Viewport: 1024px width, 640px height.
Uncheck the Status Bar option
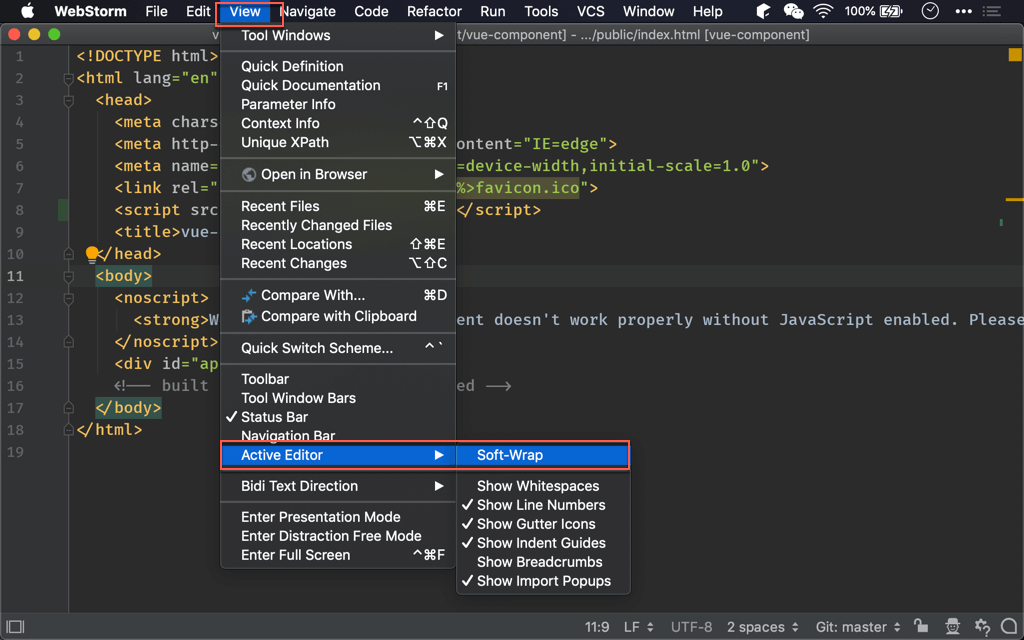coord(274,417)
